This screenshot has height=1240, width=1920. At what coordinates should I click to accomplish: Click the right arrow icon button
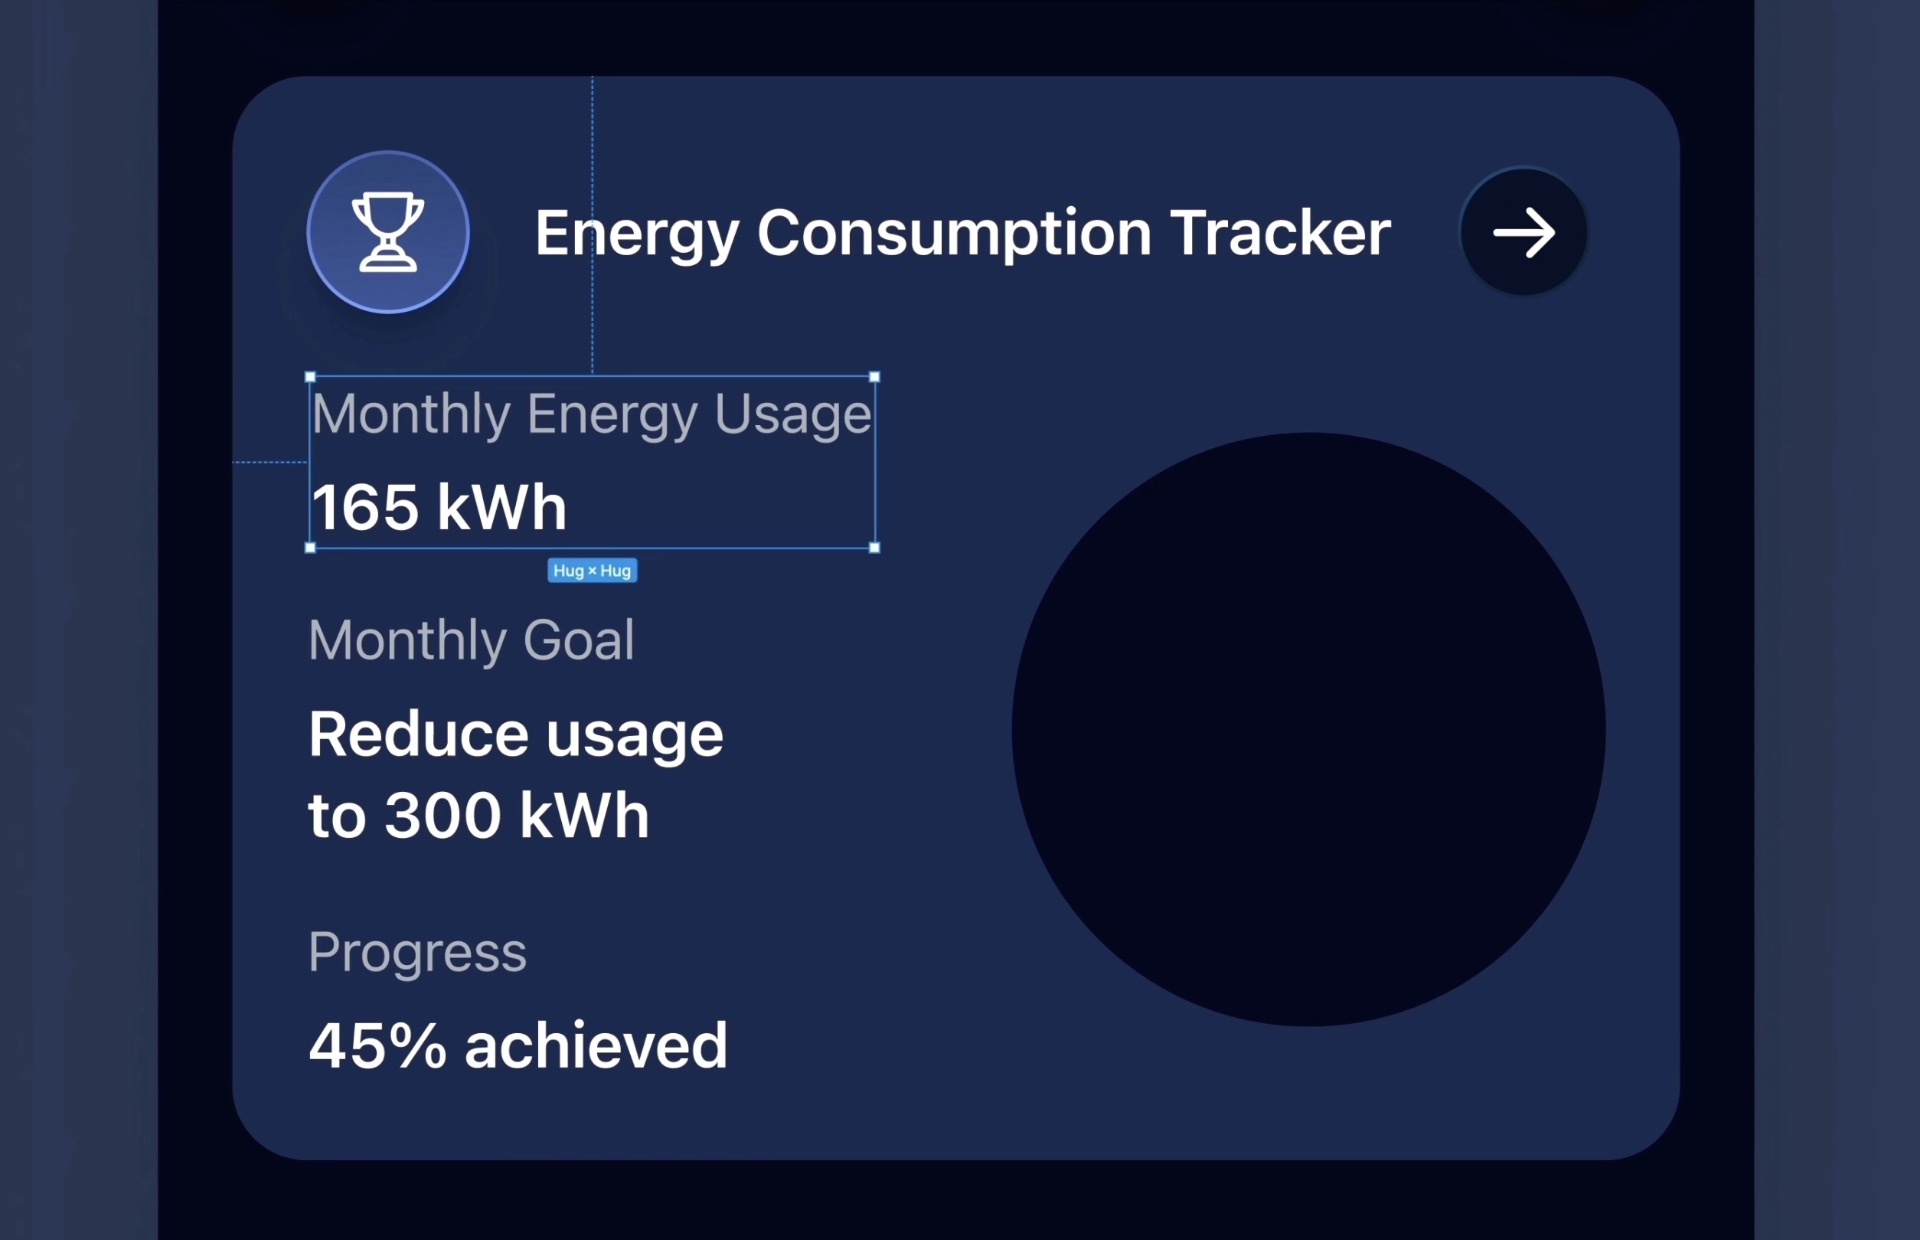1524,232
